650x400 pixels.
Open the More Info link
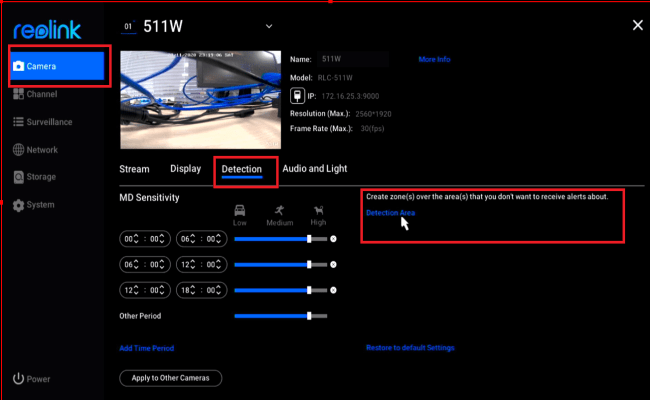(x=434, y=59)
